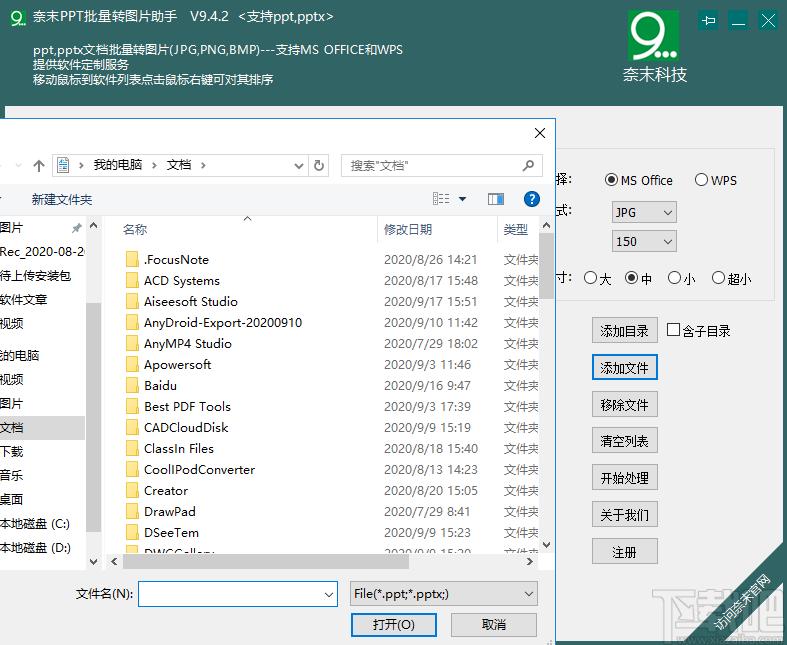
Task: Click the ACD Systems folder icon
Action: tap(132, 281)
